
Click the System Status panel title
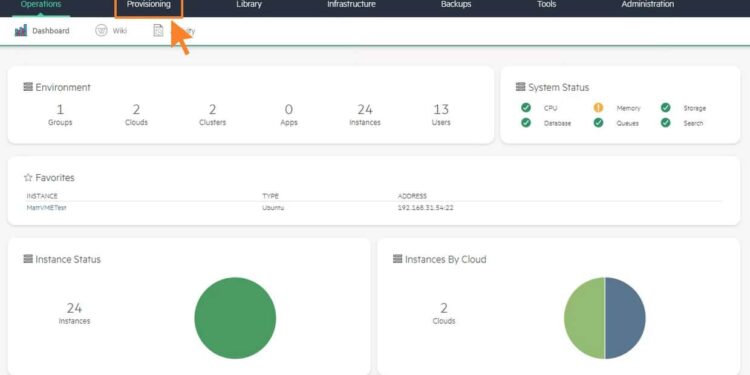tap(559, 87)
